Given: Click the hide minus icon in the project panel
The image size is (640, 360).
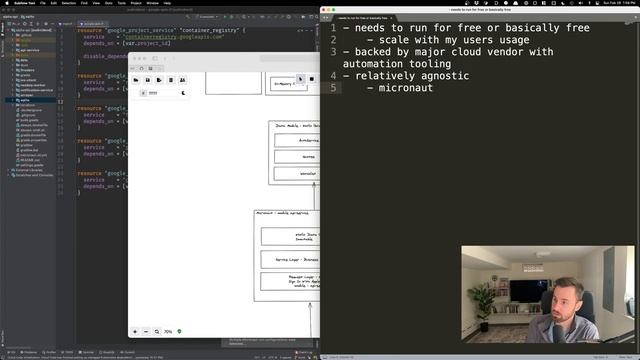Looking at the screenshot, I should click(52, 24).
